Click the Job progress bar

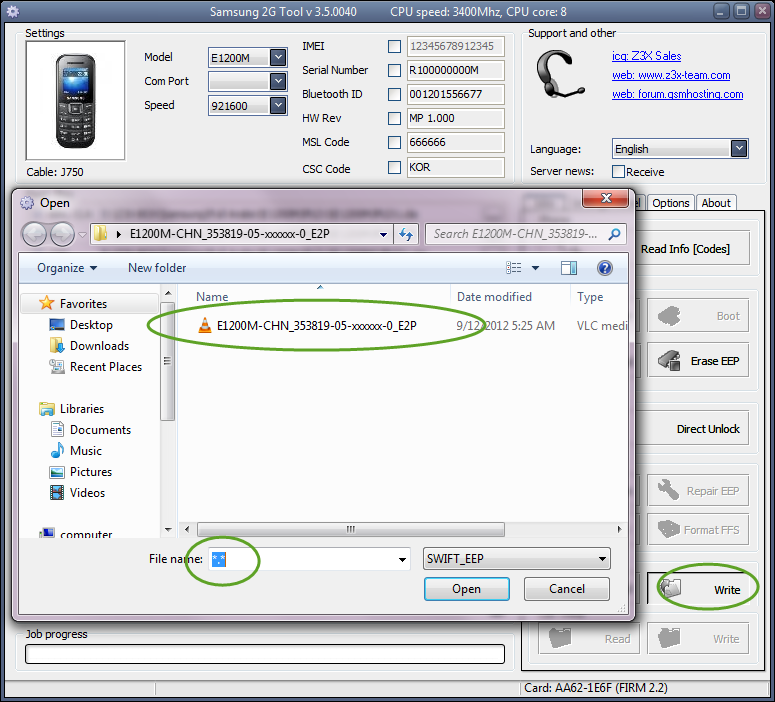[x=264, y=654]
